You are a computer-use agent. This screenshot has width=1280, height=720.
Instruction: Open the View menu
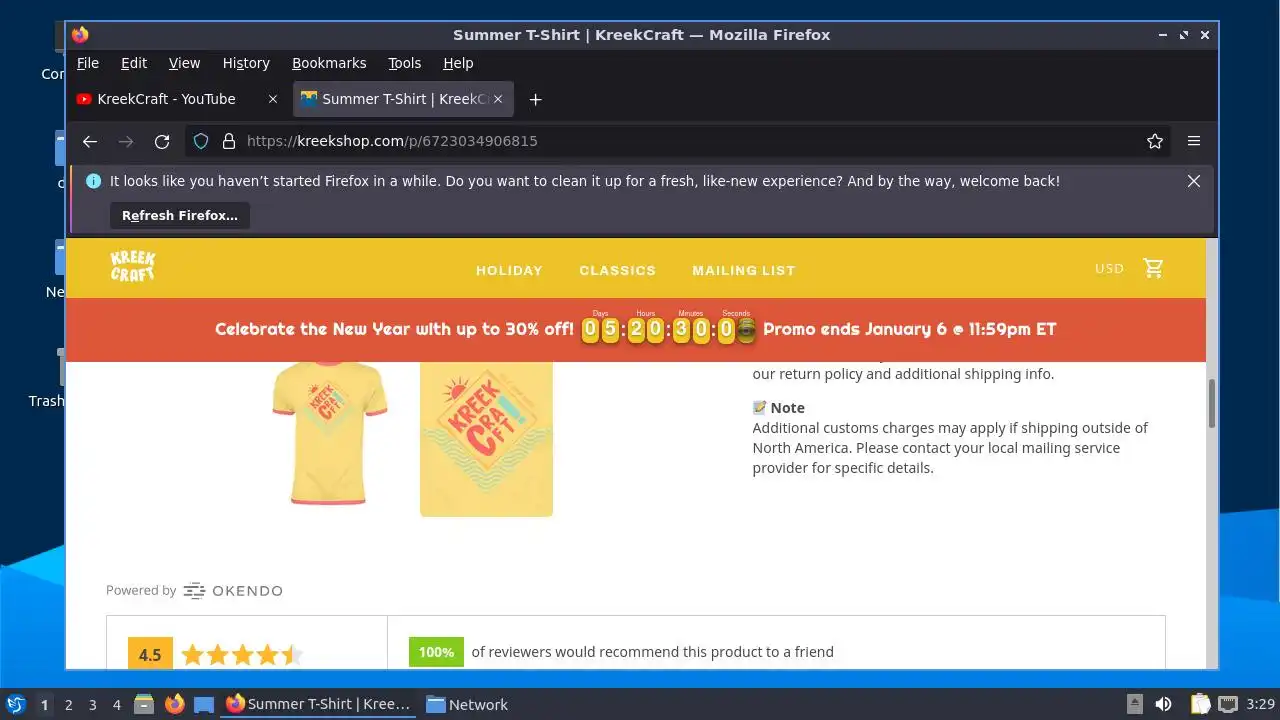click(x=184, y=63)
